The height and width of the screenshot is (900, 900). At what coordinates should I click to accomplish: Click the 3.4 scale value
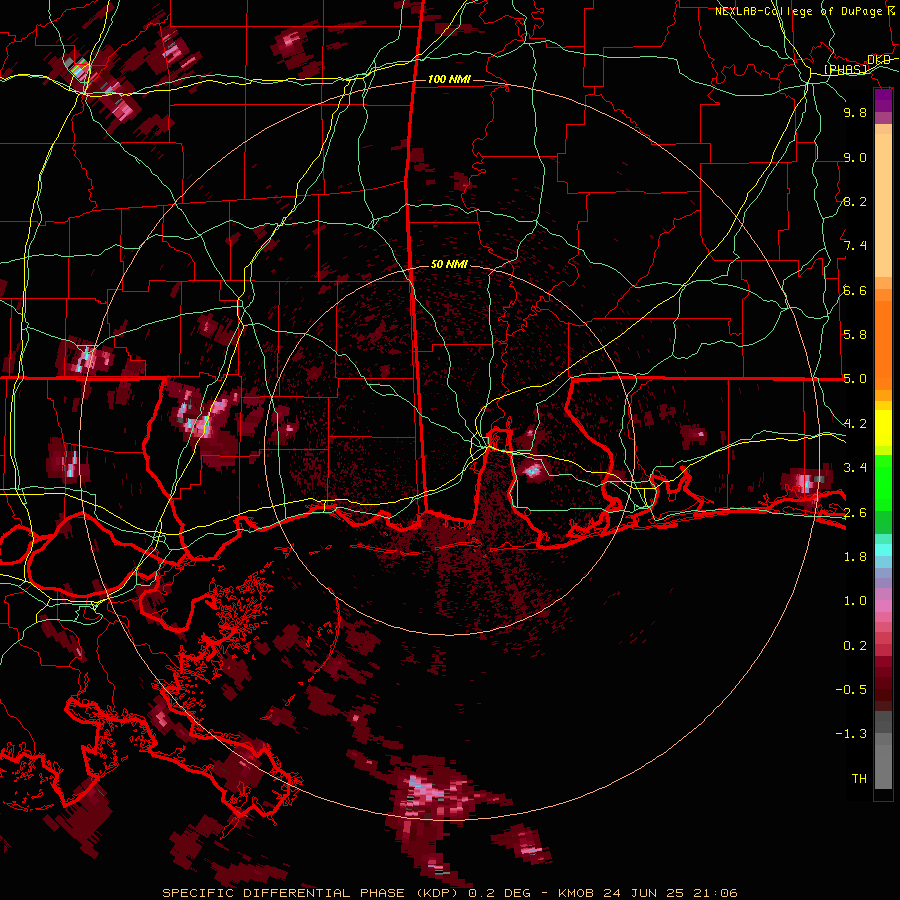click(x=855, y=467)
